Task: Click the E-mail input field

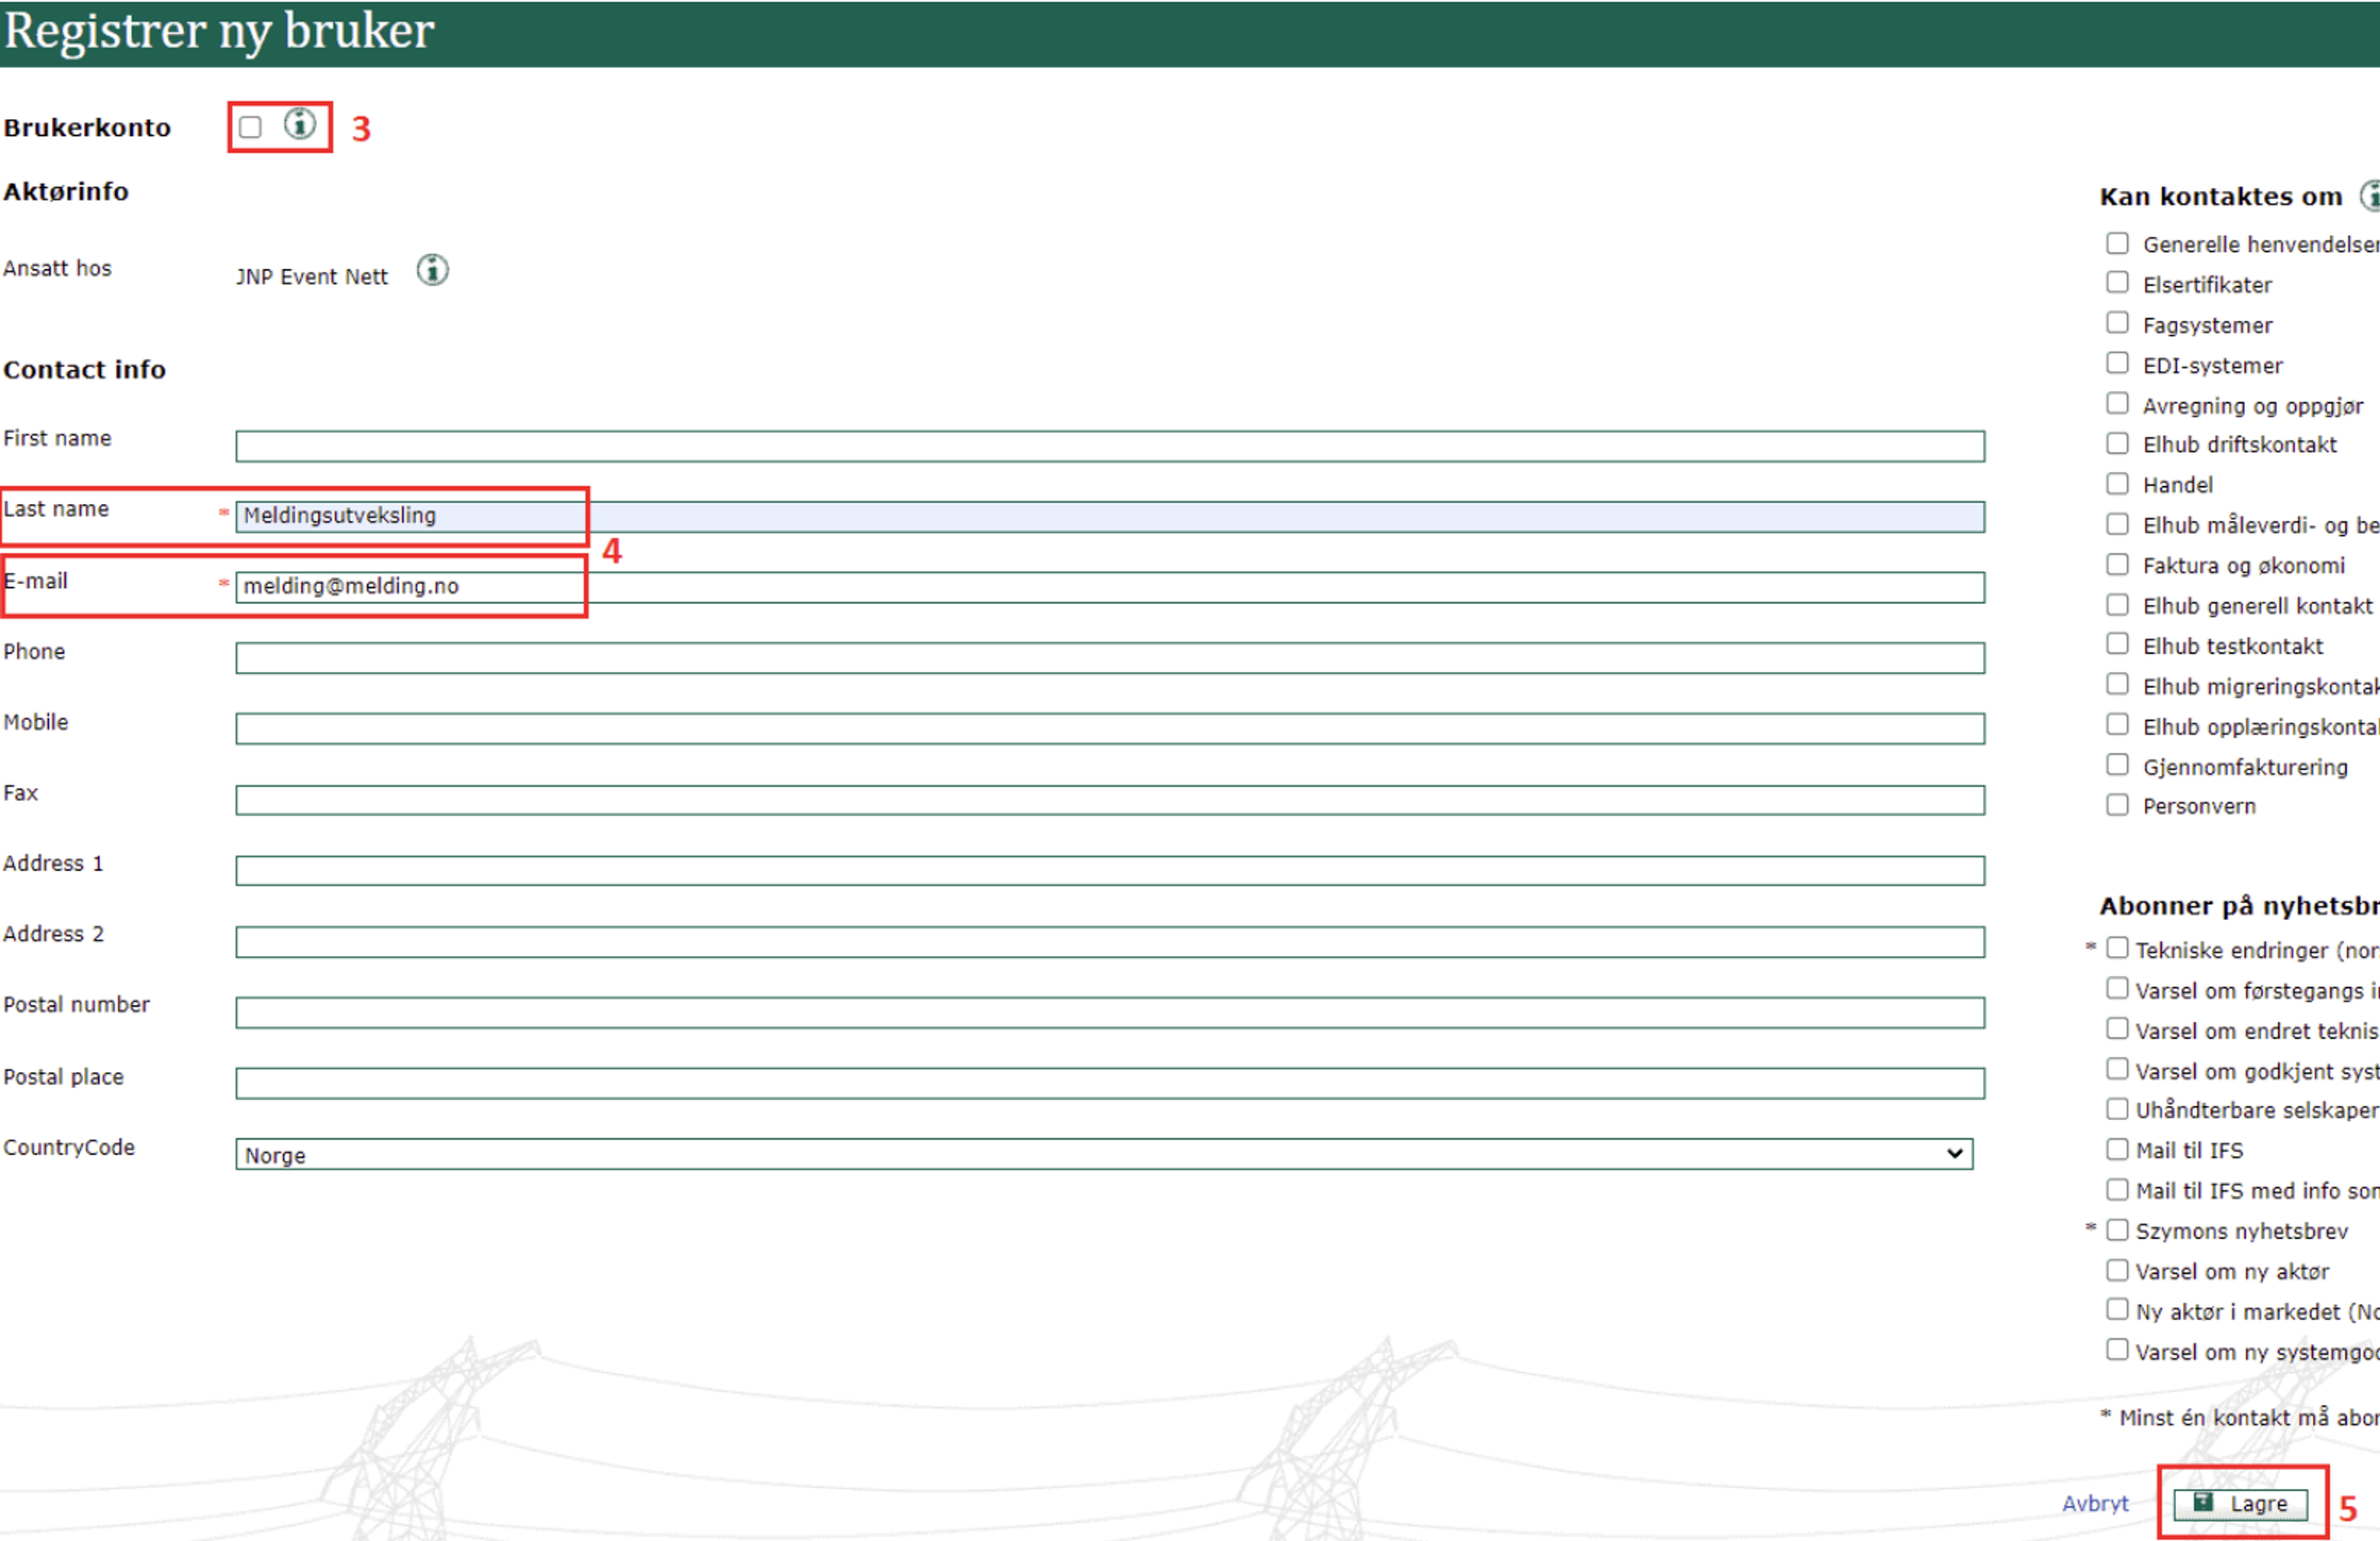Action: [1110, 587]
